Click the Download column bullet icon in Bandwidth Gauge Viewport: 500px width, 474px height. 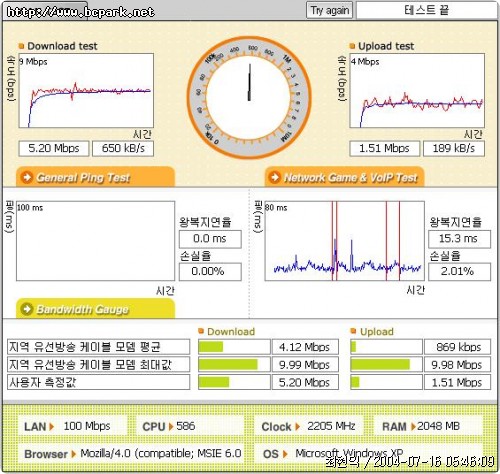pyautogui.click(x=201, y=331)
